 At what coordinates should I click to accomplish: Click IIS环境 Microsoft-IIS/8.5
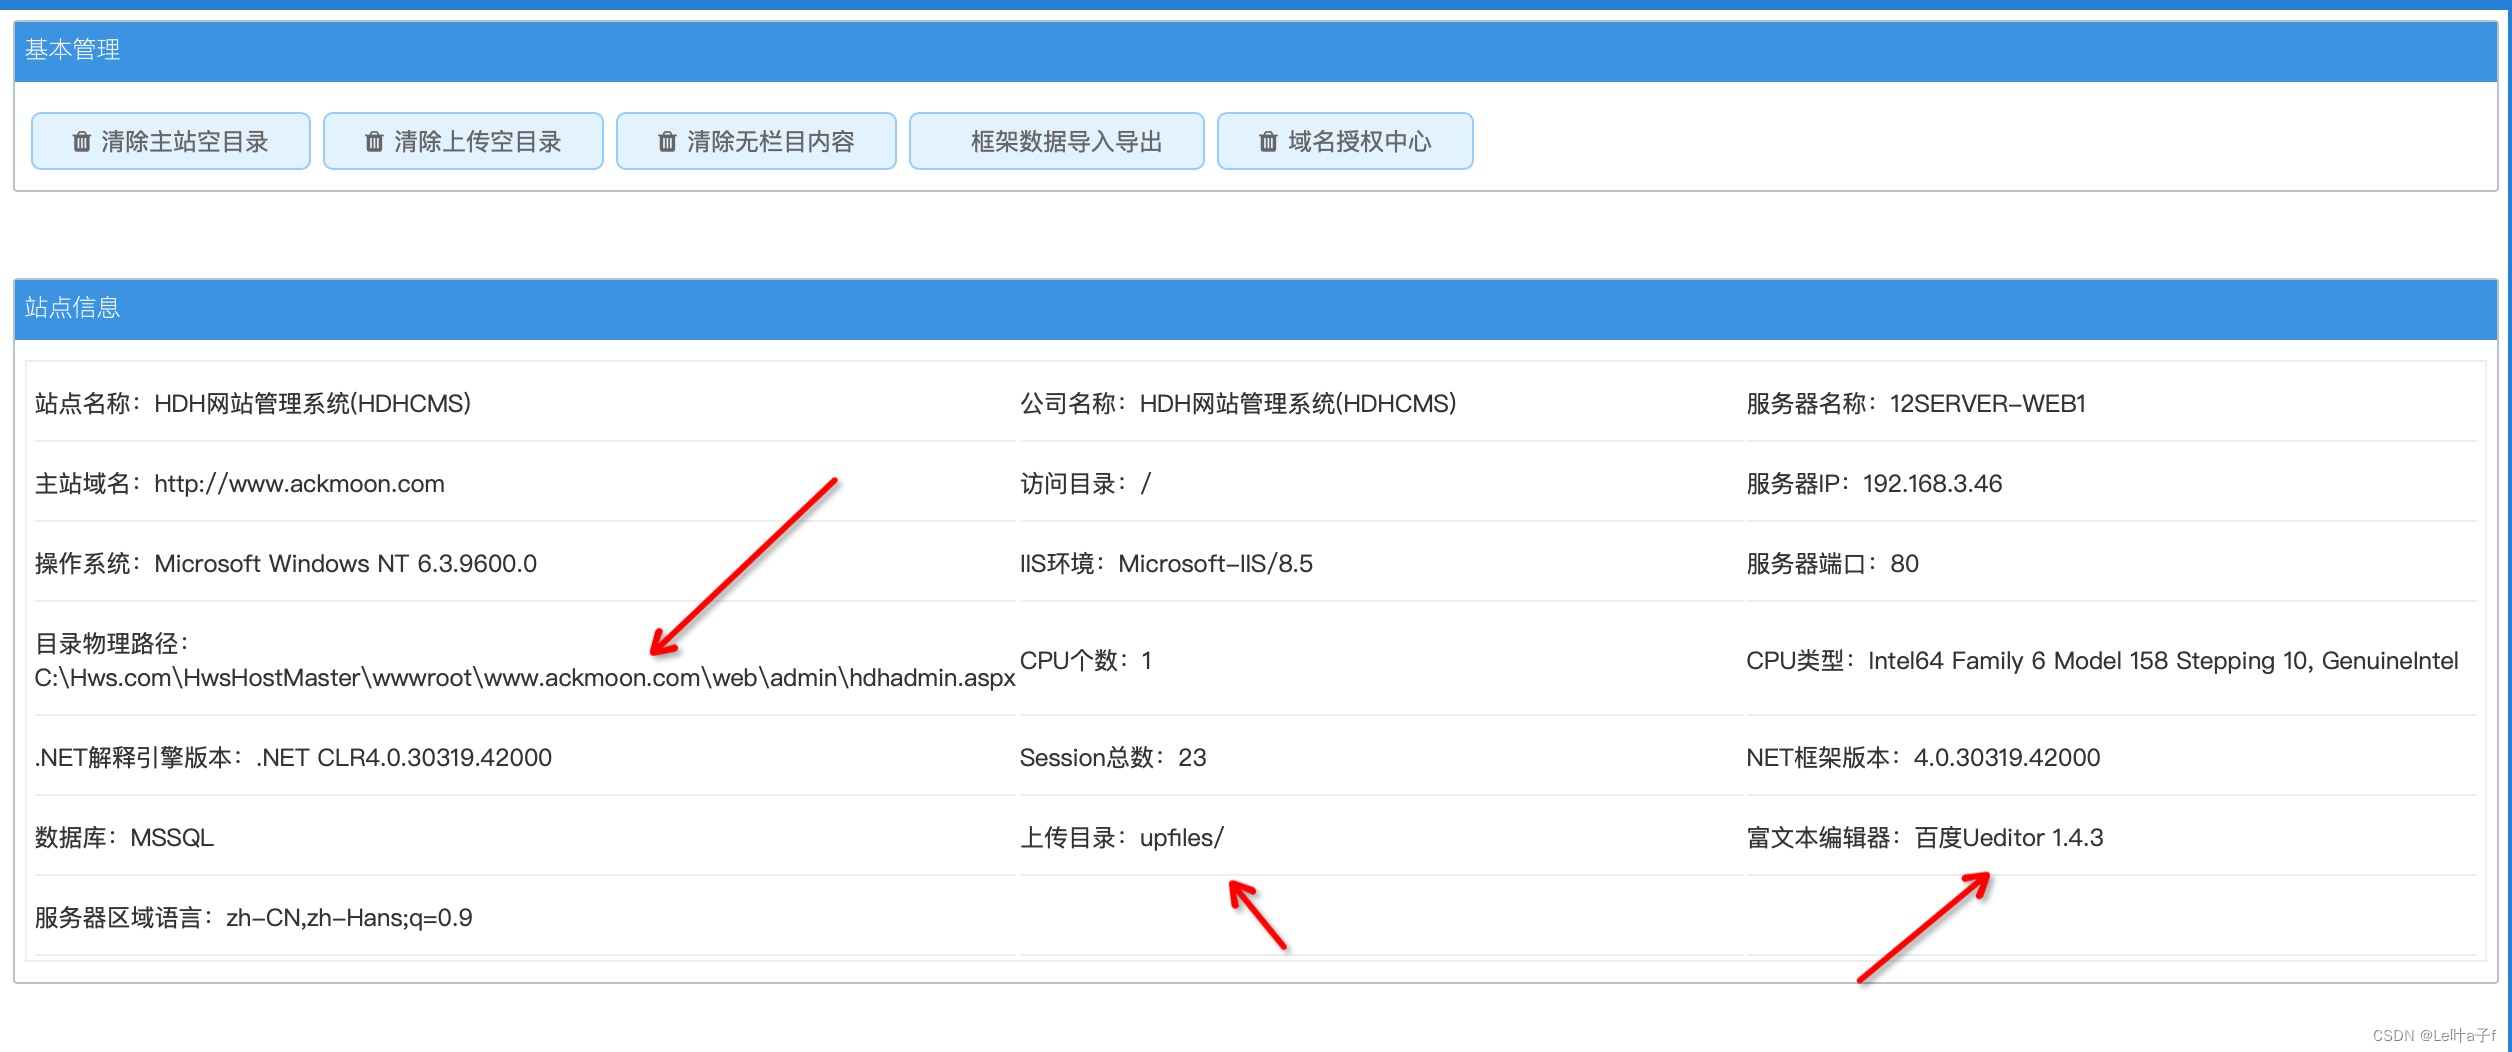[1215, 564]
